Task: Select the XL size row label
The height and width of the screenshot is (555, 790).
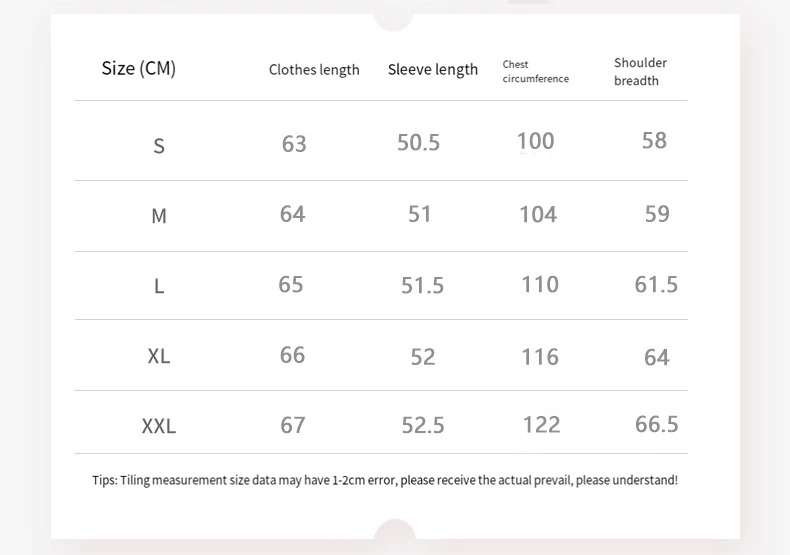Action: (x=159, y=356)
